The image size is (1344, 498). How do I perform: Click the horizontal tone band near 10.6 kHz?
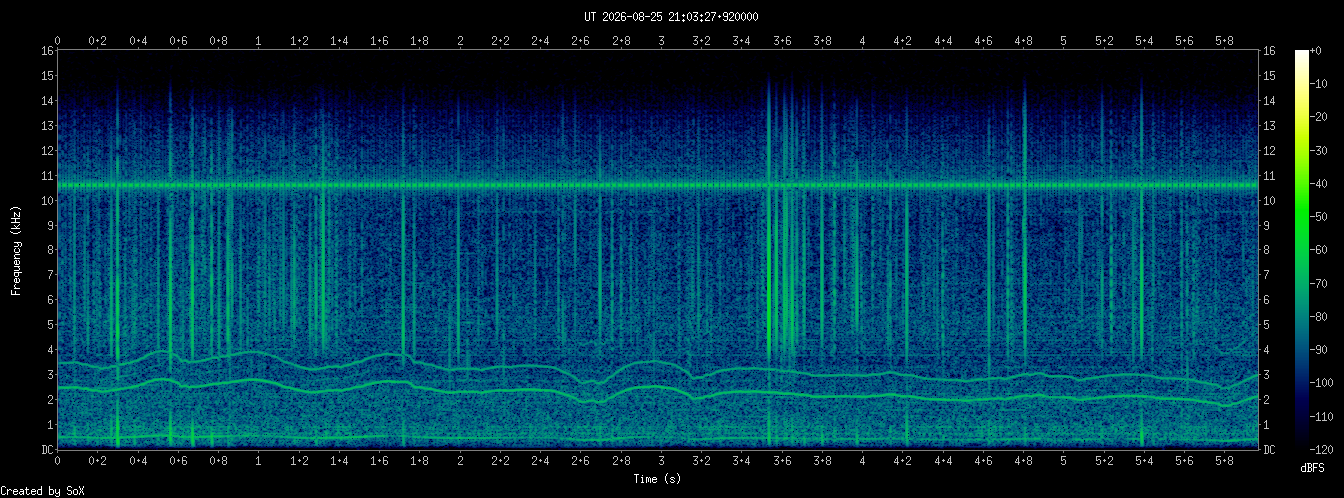pyautogui.click(x=658, y=185)
